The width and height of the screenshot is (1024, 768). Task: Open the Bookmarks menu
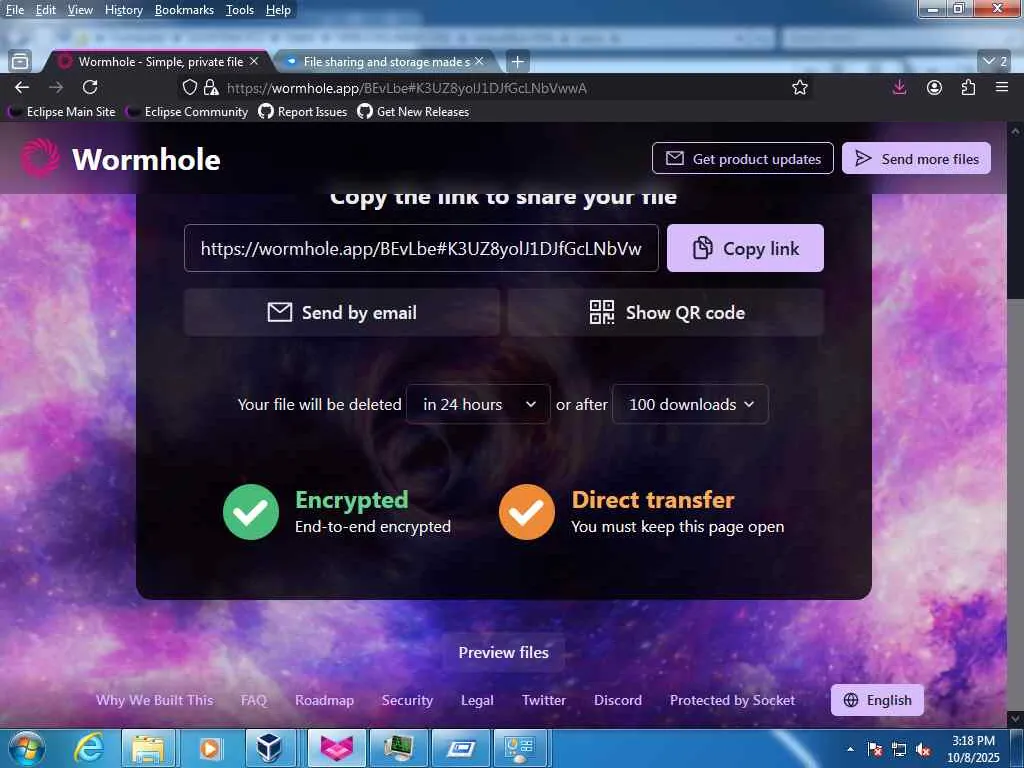184,10
